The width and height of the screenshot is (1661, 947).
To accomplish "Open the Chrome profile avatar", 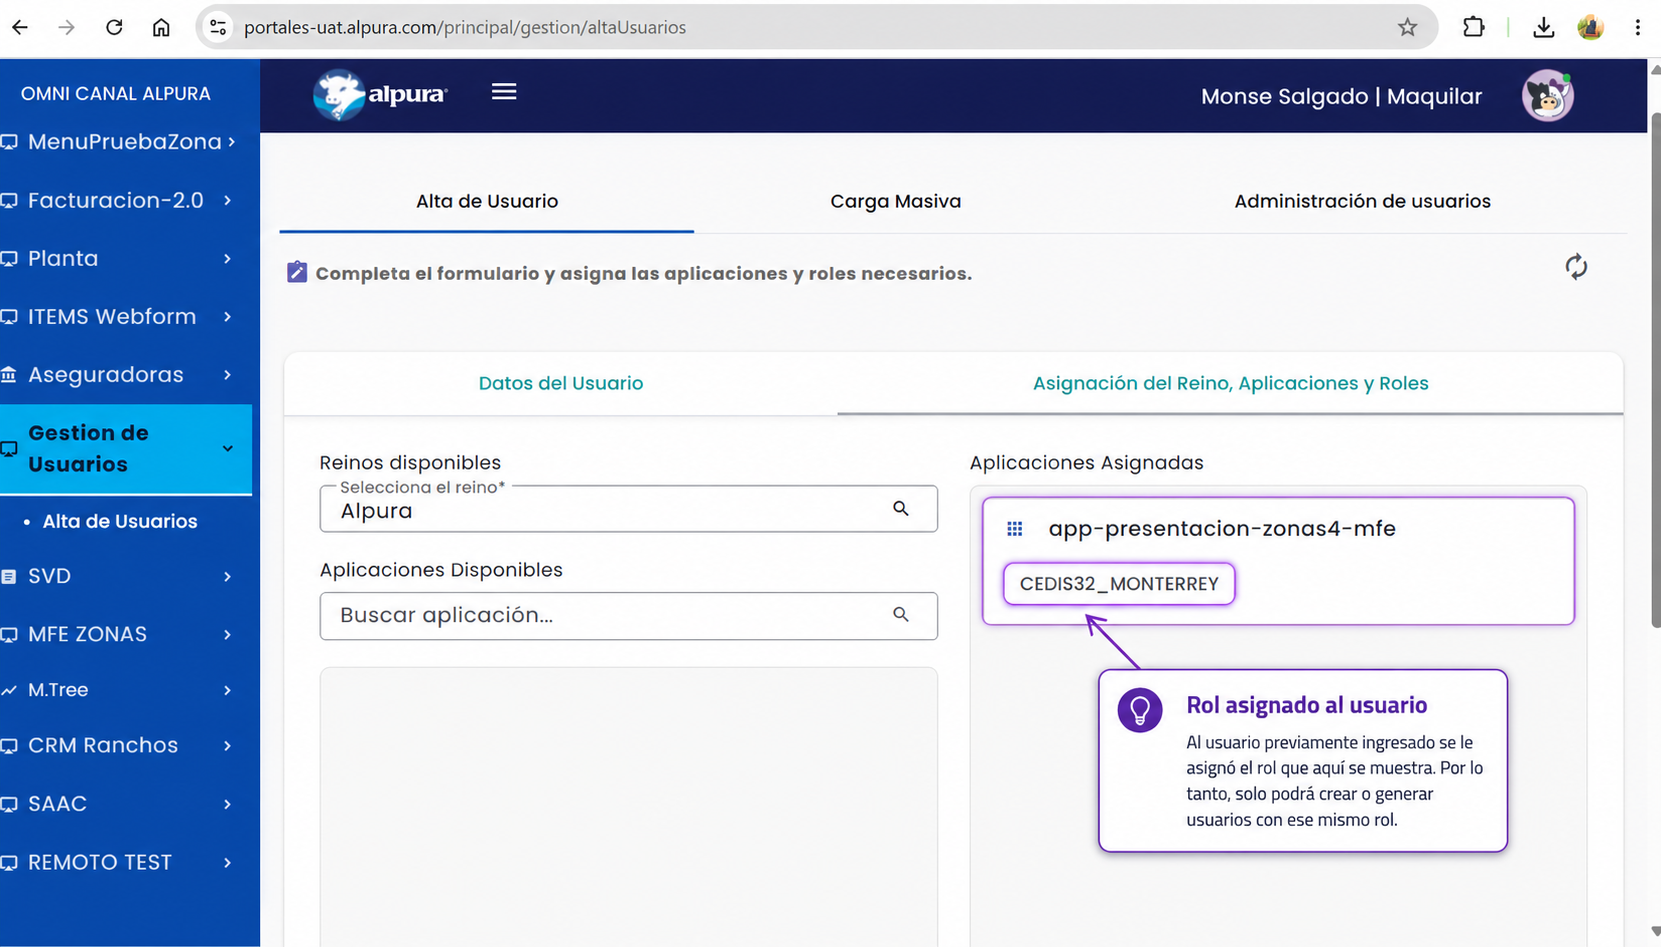I will 1591,27.
